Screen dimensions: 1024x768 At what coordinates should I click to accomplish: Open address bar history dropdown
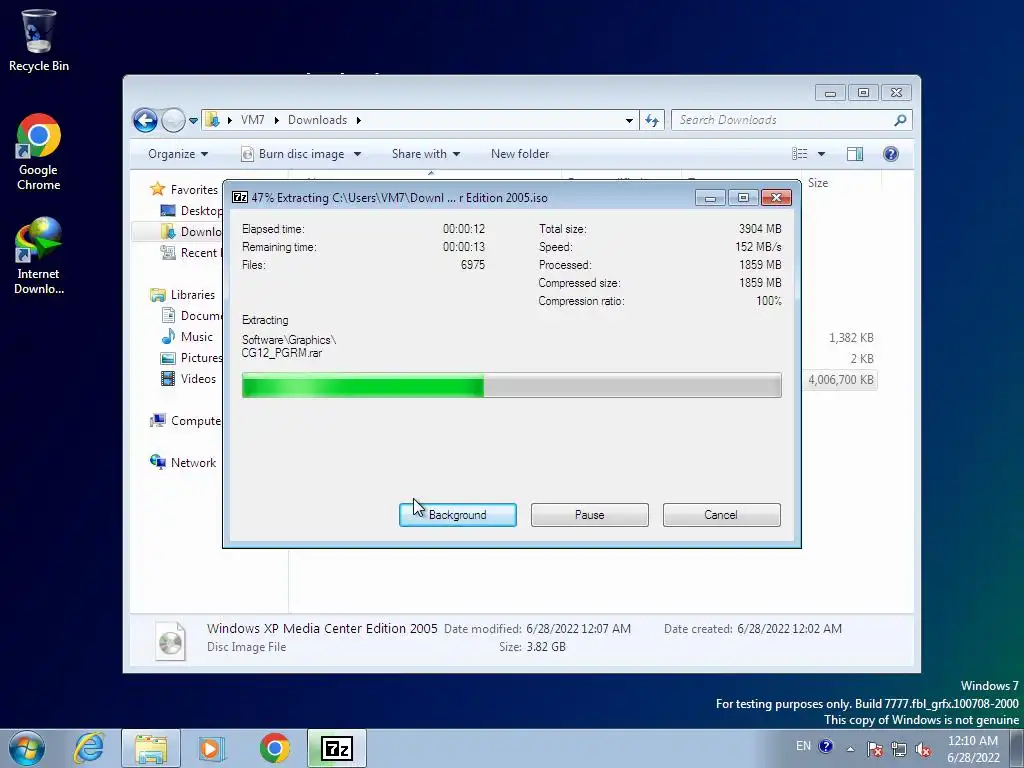629,120
